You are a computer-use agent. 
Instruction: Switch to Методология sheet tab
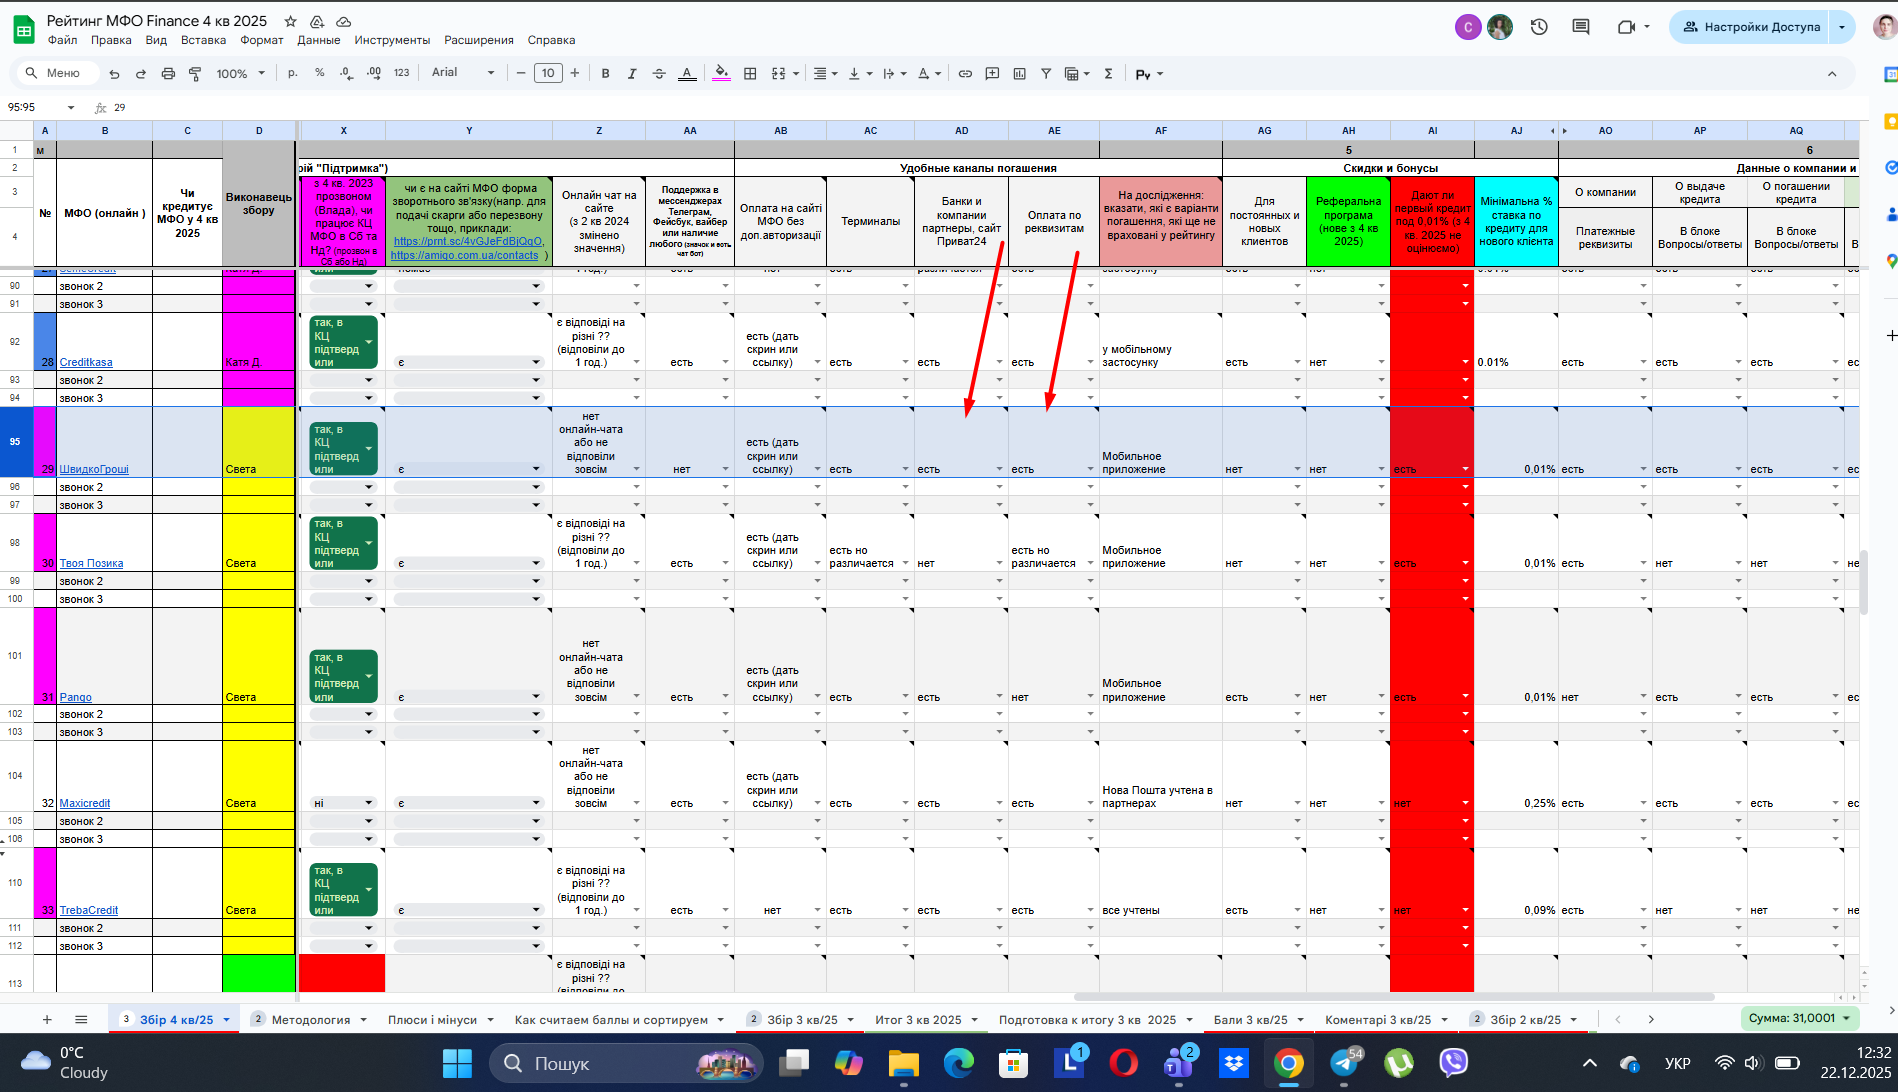[310, 1020]
